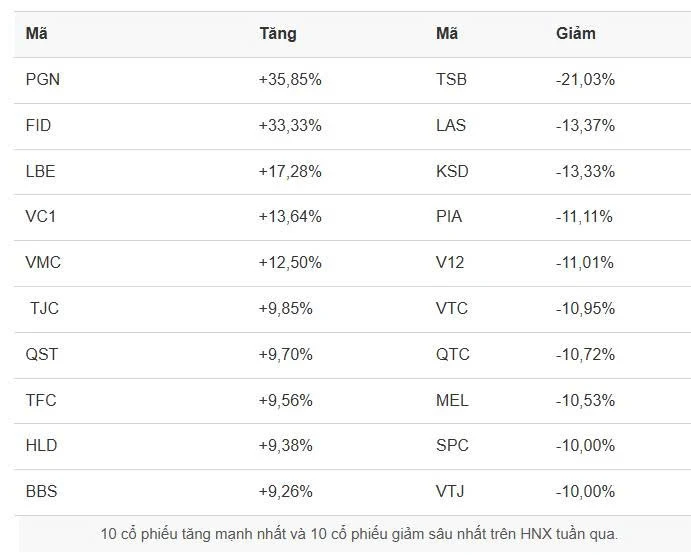Click the Giảm column header
The image size is (691, 555).
[576, 34]
